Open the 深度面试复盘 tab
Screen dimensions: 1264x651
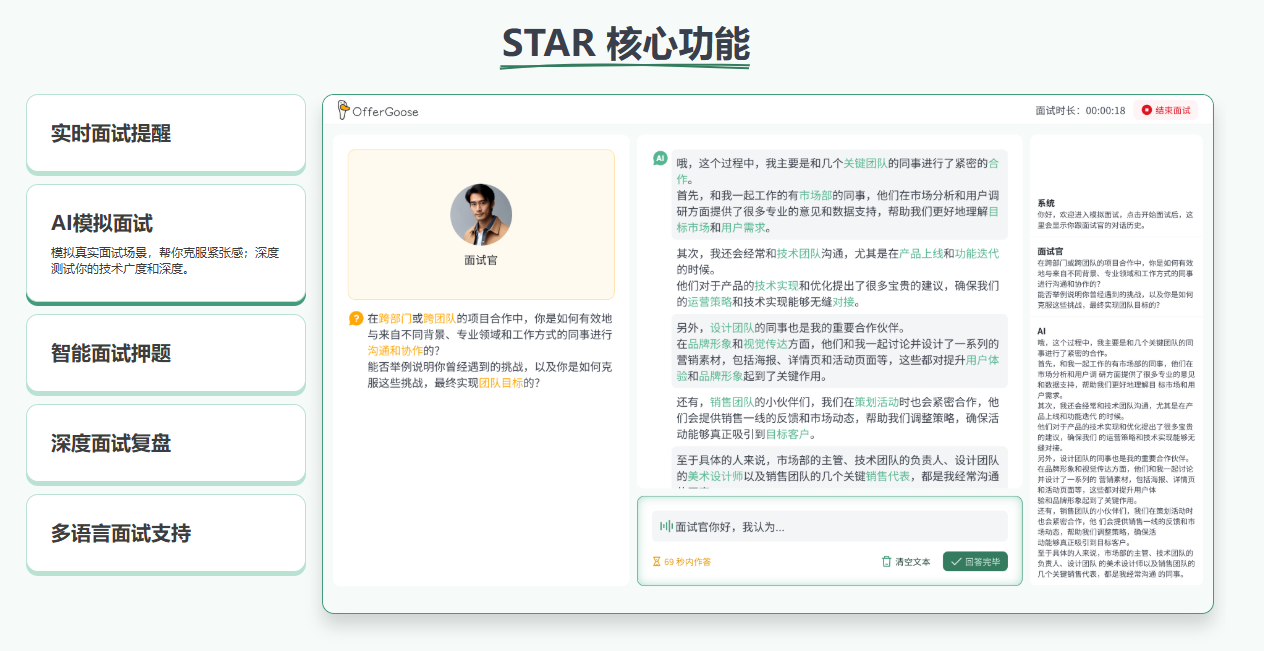[x=166, y=443]
